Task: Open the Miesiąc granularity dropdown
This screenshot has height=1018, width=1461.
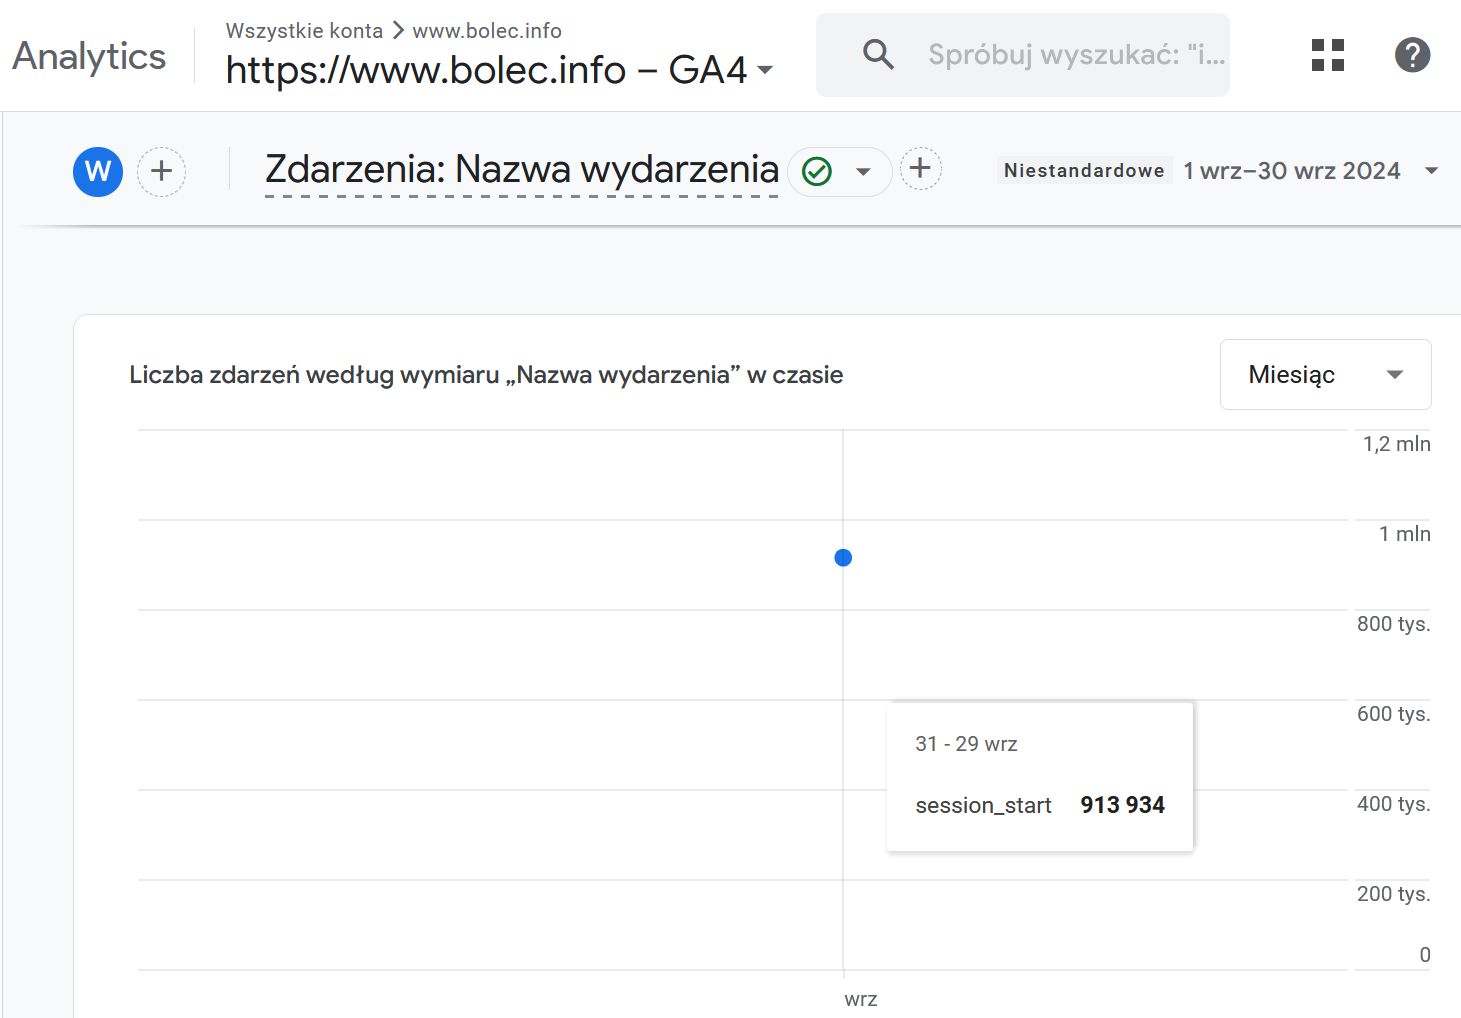Action: coord(1325,375)
